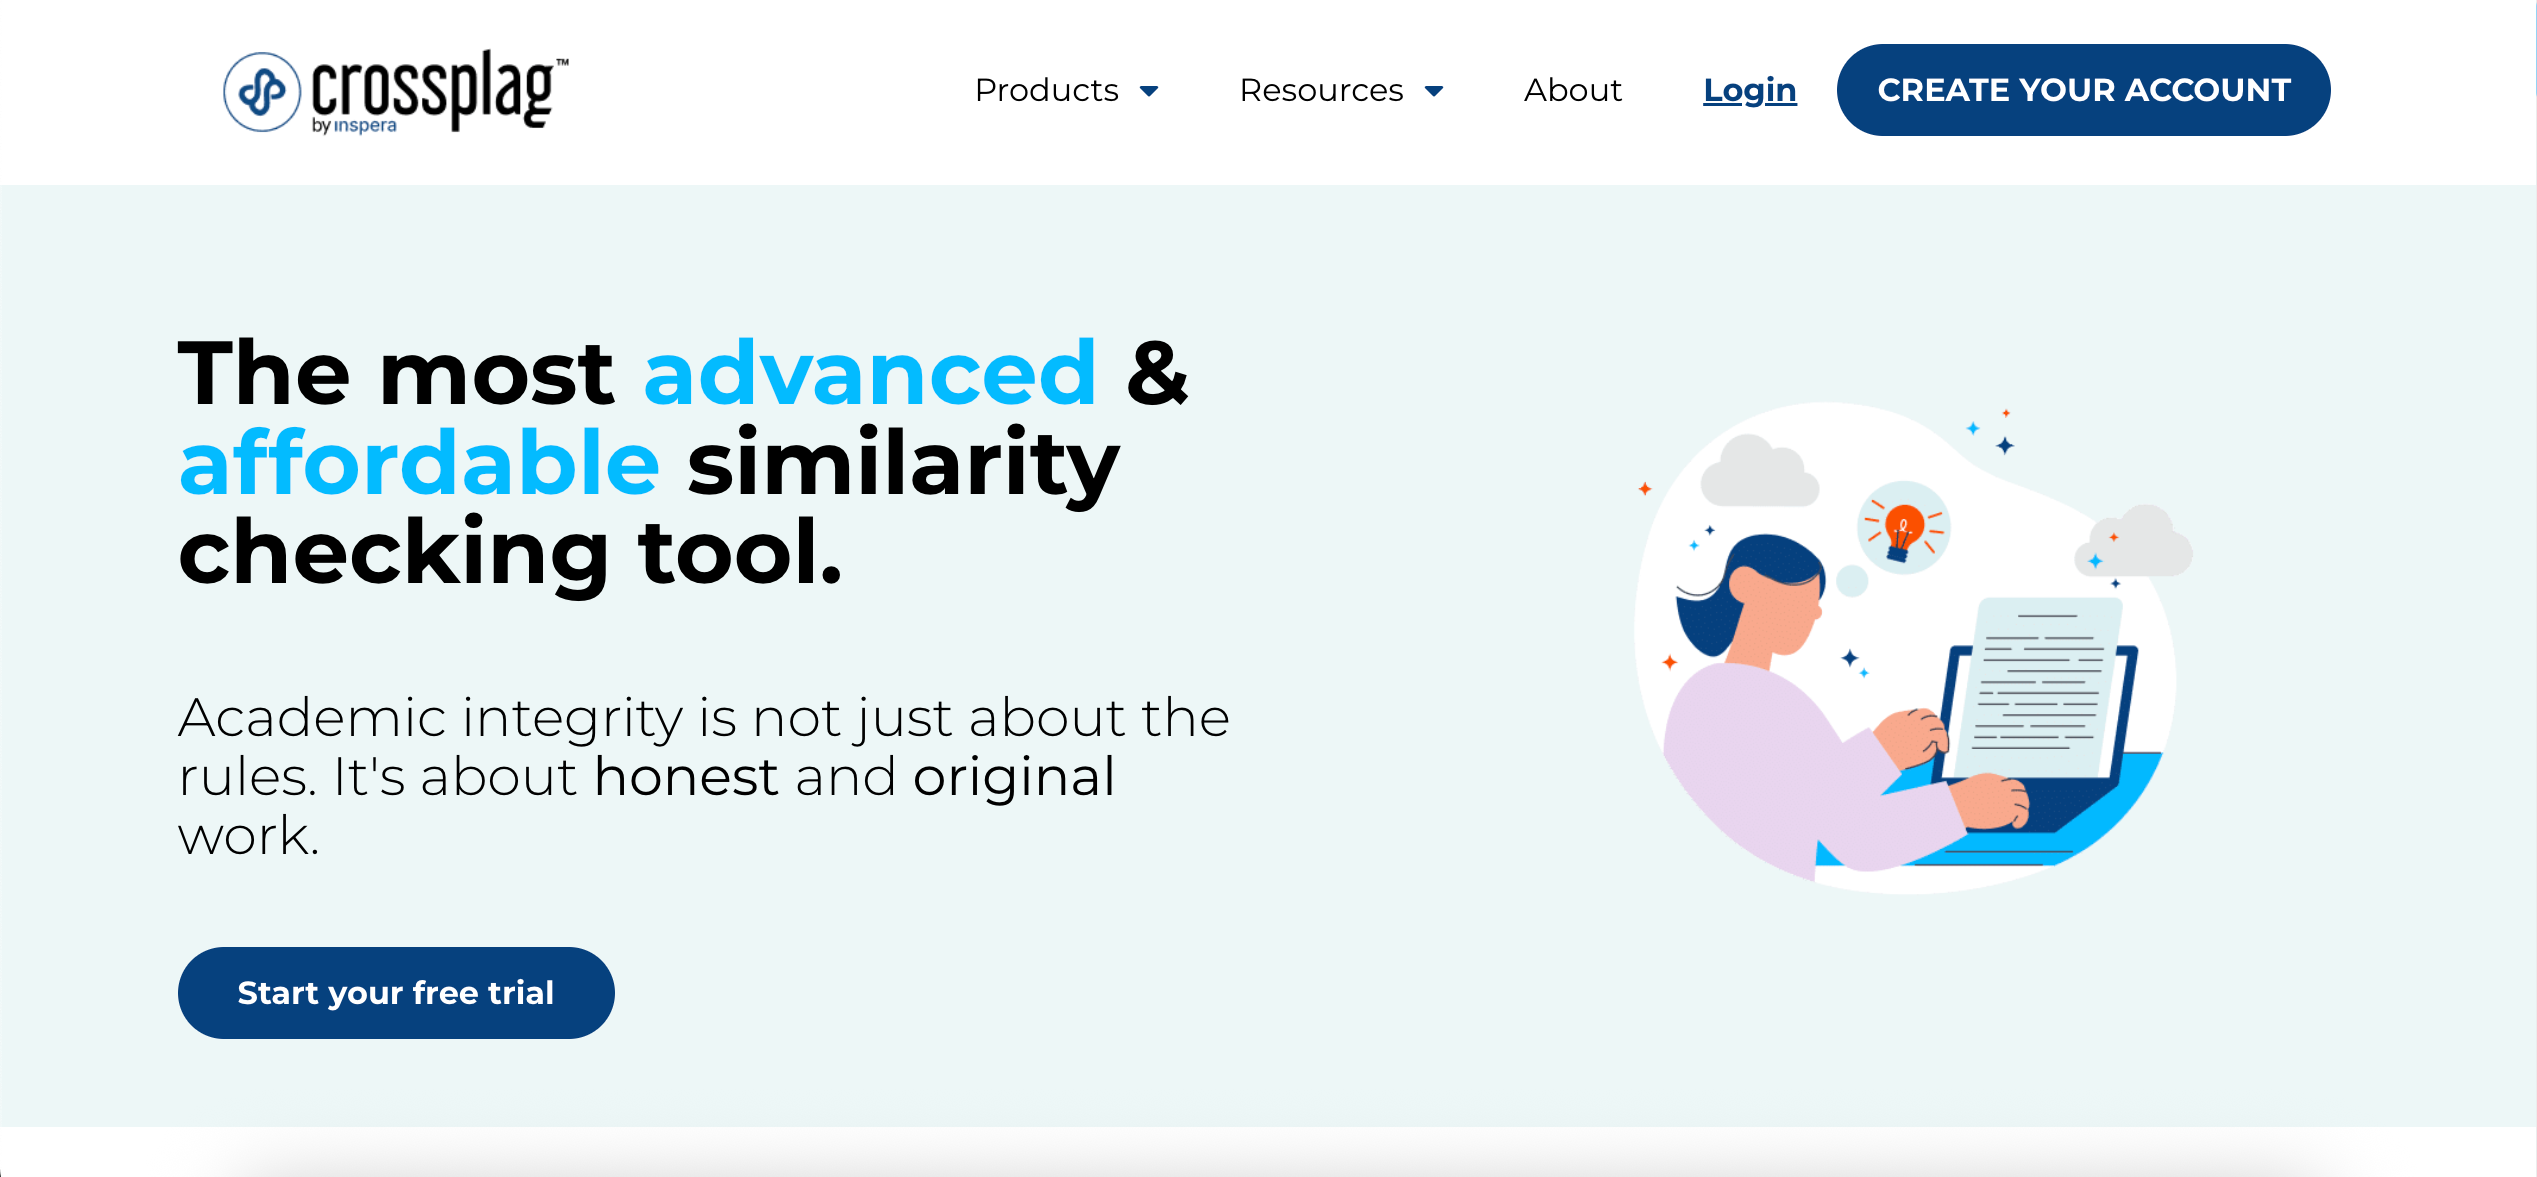Click the 'advanced' highlighted headline word
The image size is (2537, 1177).
tap(870, 373)
